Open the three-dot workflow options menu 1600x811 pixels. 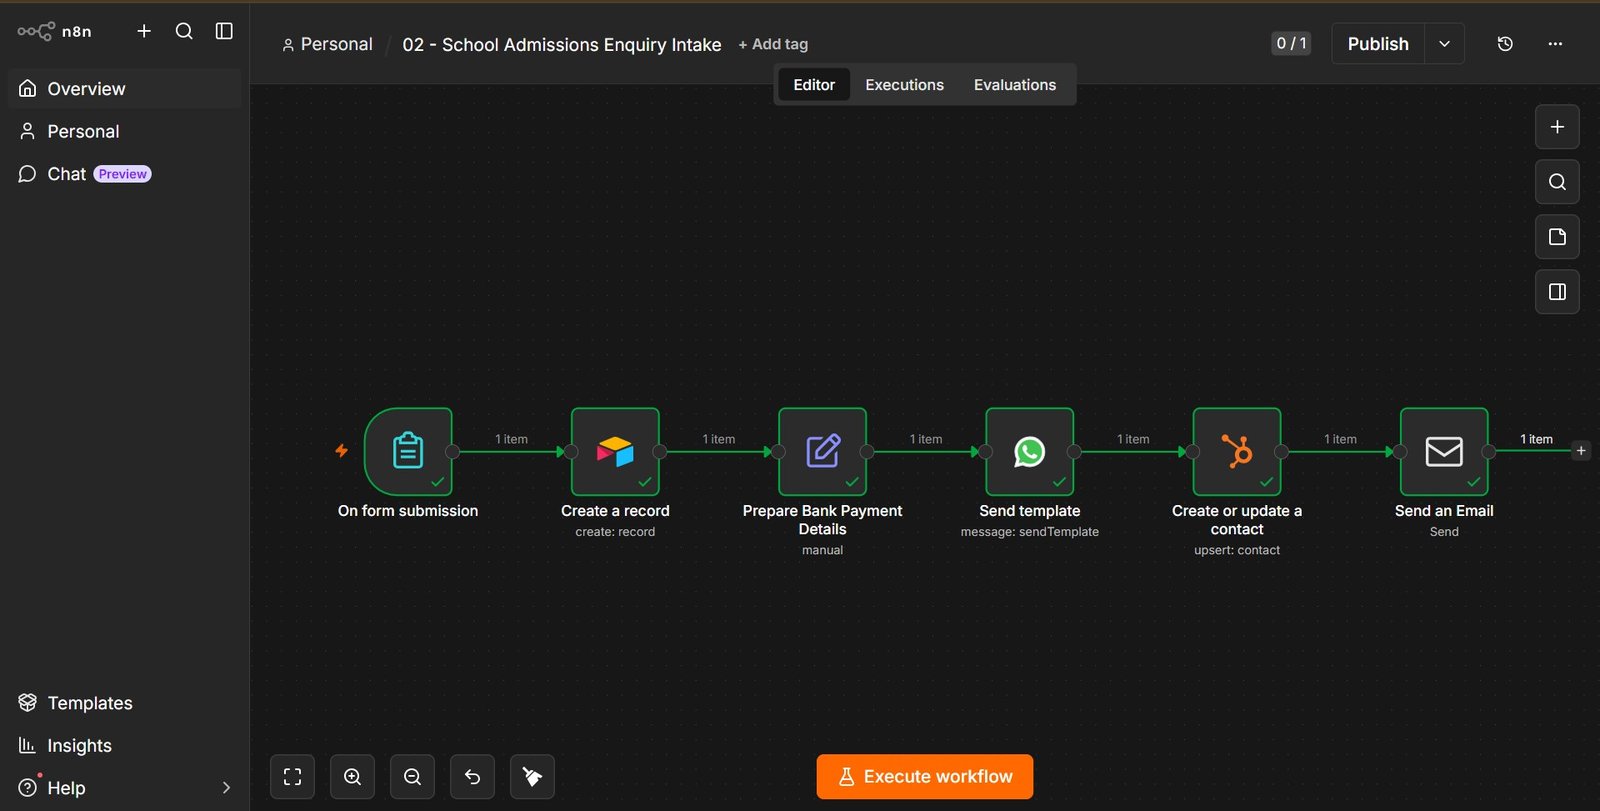coord(1555,44)
